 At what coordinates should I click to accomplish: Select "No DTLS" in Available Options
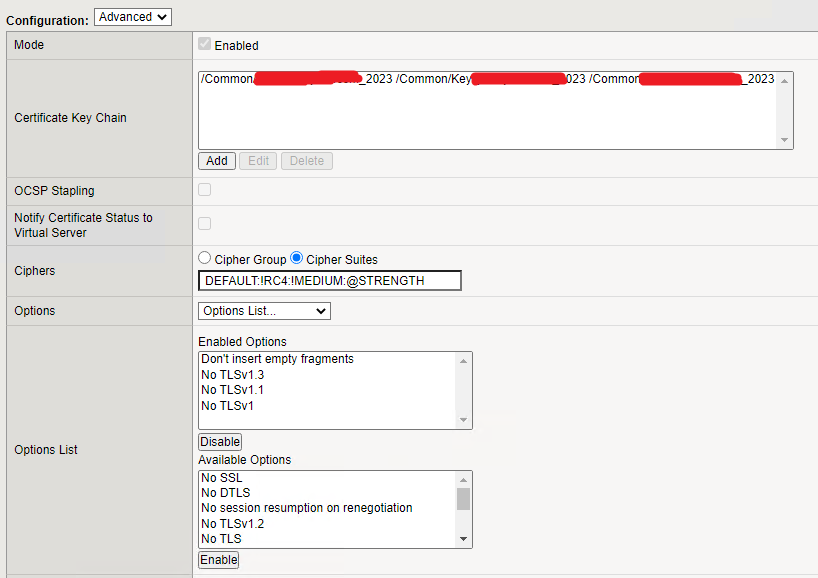[226, 493]
